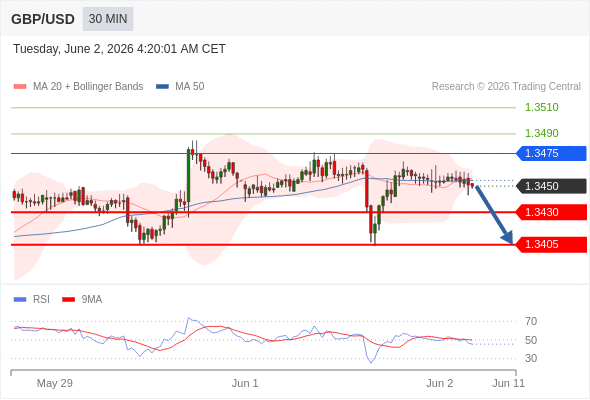Click the date line 'Tuesday, June 2, 2026 4:20:01 AM CET'

click(x=119, y=49)
